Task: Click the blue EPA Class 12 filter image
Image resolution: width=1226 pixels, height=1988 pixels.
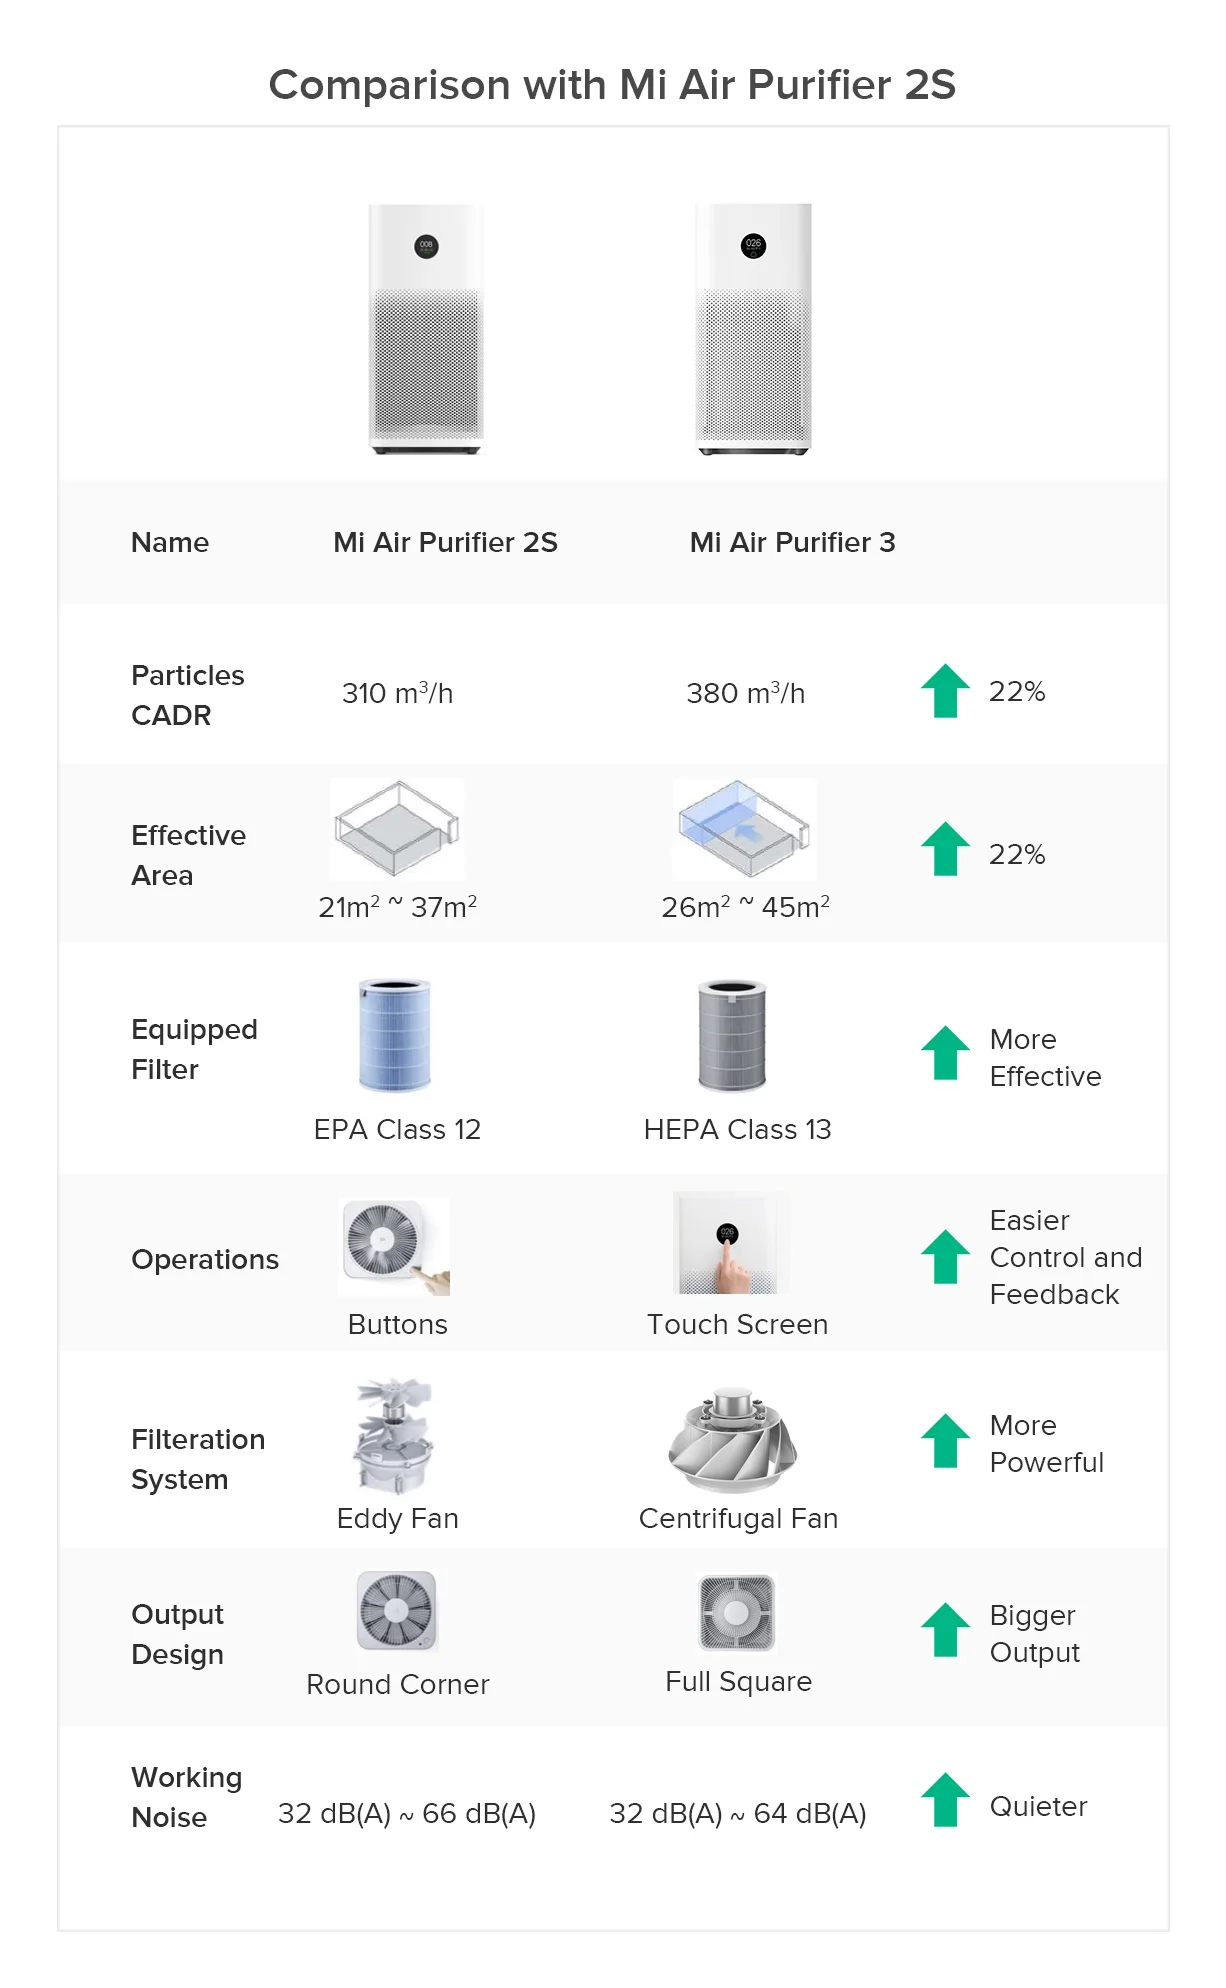Action: (x=395, y=1035)
